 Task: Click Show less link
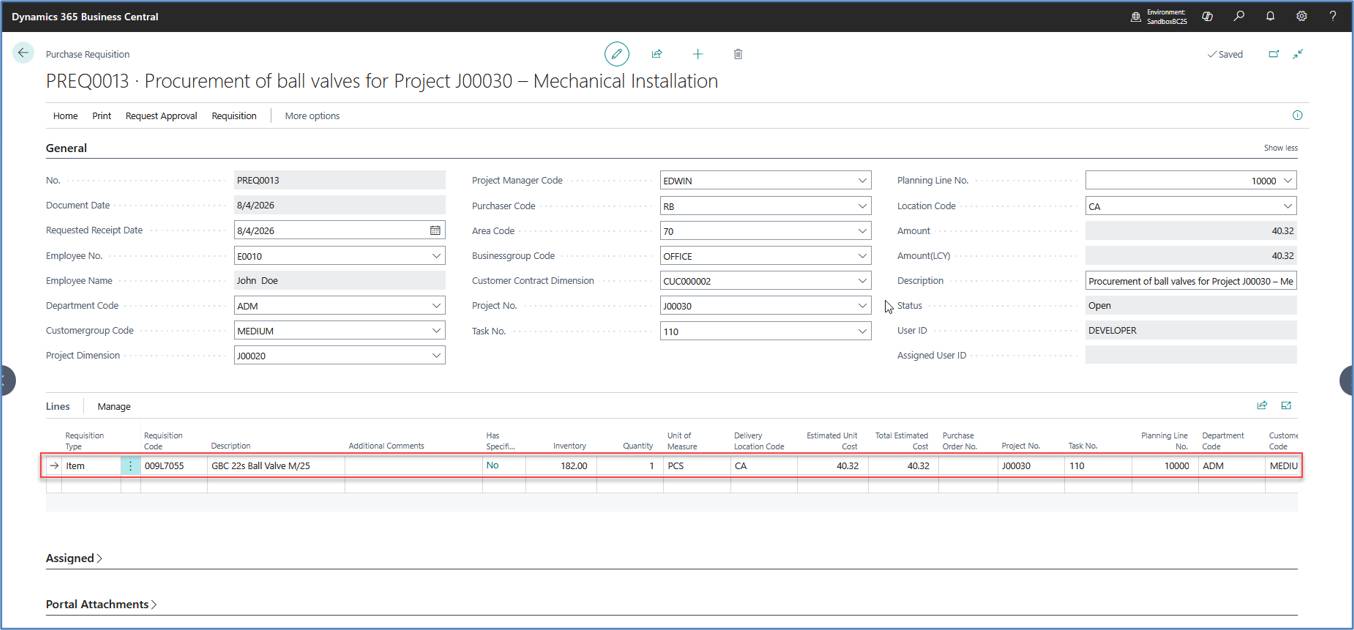point(1281,148)
